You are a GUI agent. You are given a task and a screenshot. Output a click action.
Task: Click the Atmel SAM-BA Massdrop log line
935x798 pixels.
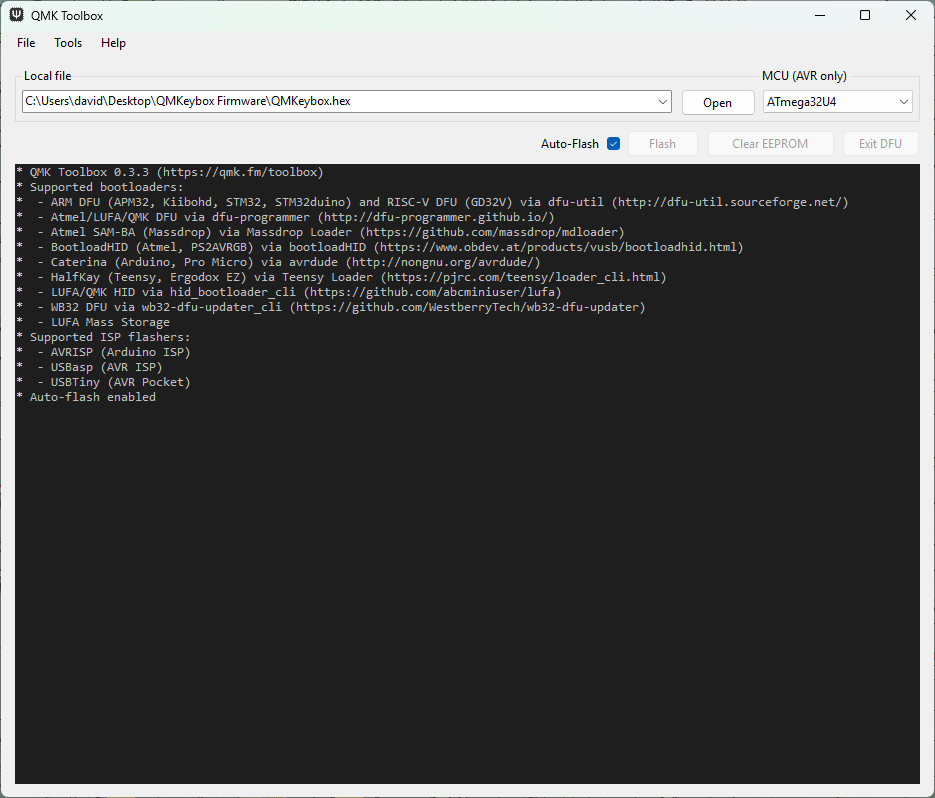tap(320, 232)
